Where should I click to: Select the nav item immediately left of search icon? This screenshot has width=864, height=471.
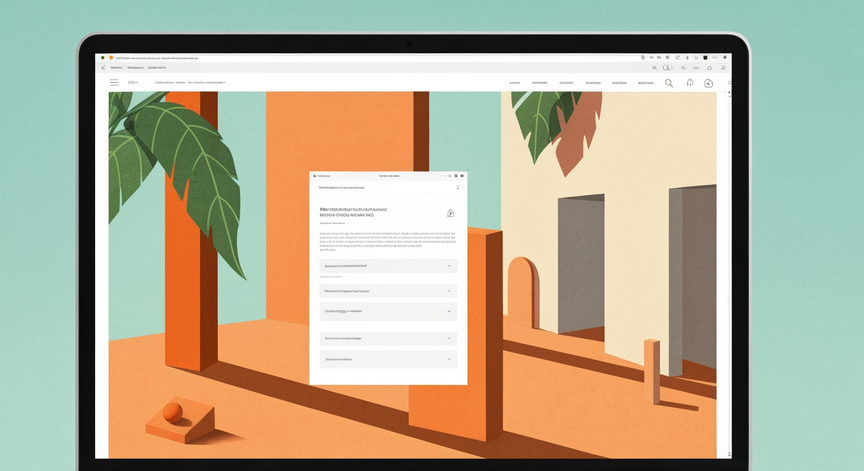click(645, 83)
